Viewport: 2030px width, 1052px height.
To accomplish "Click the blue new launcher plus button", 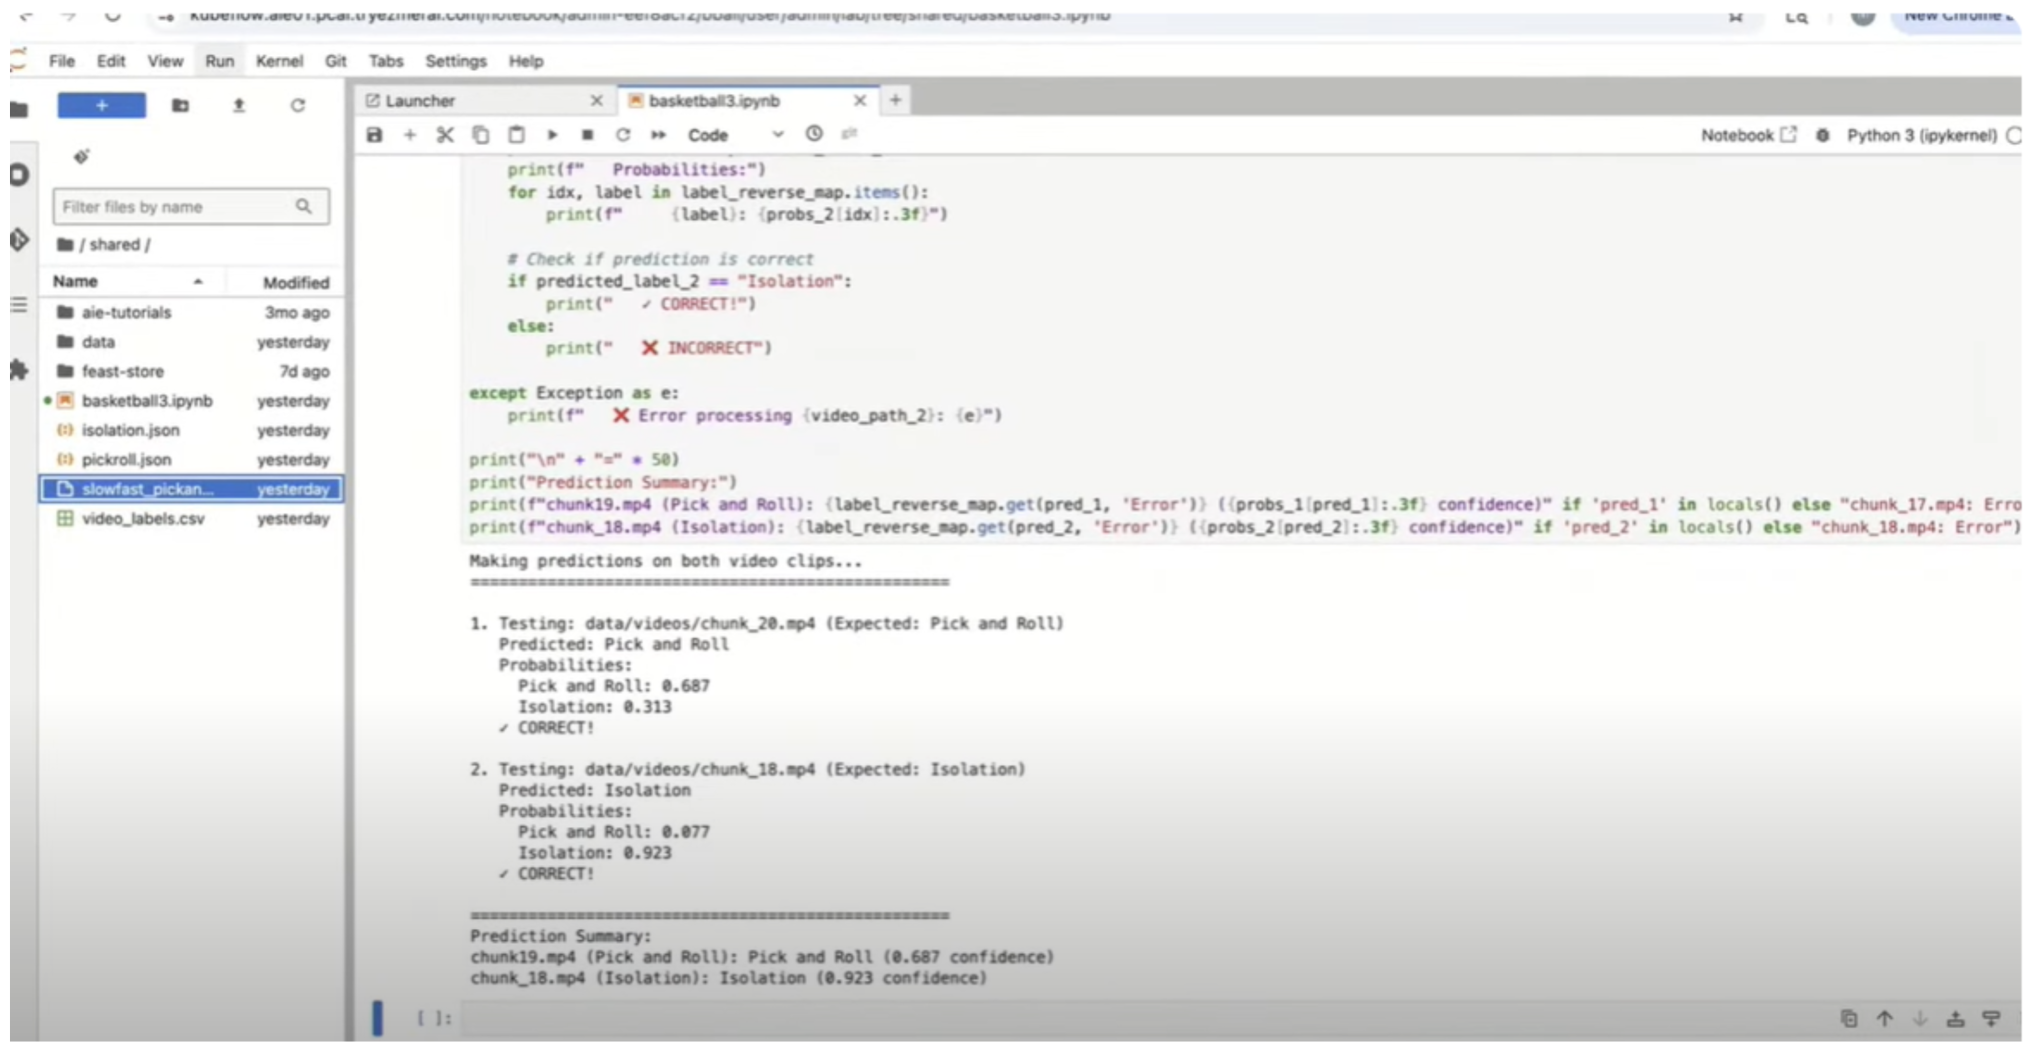I will [102, 106].
